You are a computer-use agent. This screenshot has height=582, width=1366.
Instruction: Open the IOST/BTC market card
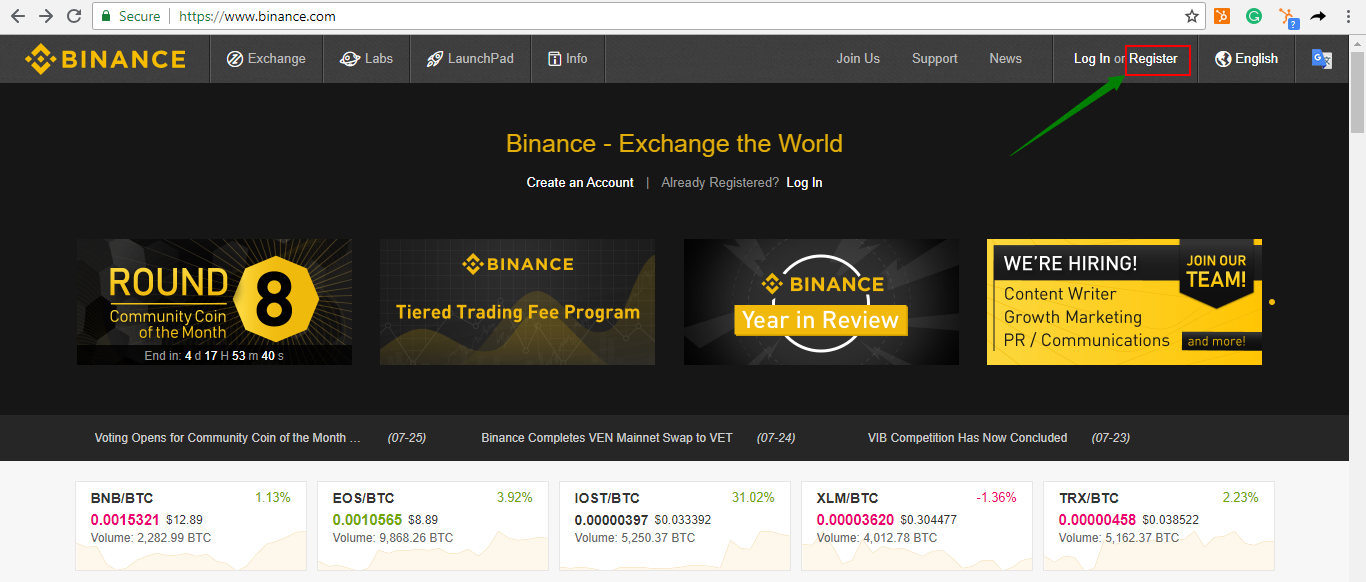675,526
